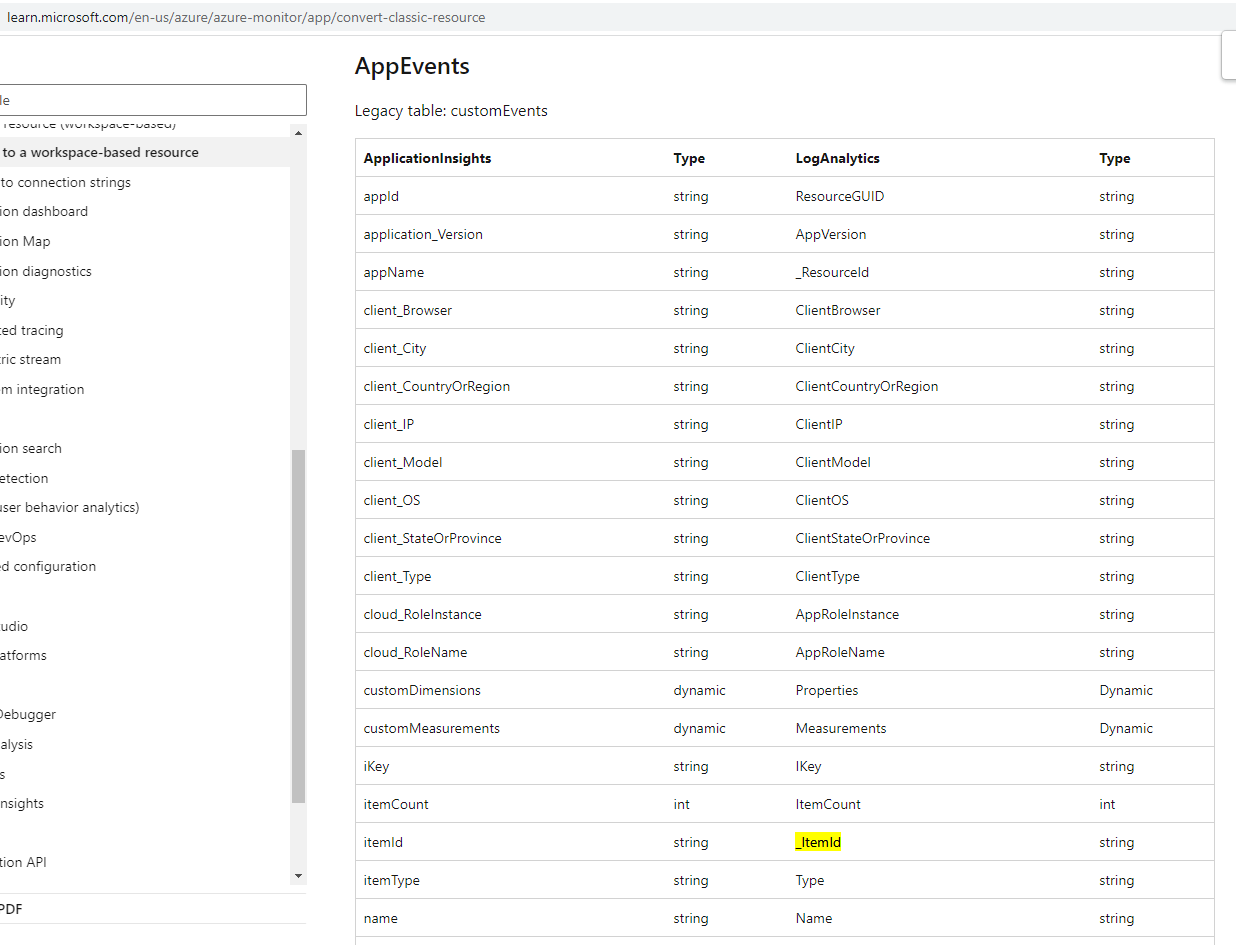This screenshot has height=945, width=1236.
Task: Click the highlighted _ItemId cell
Action: point(818,842)
